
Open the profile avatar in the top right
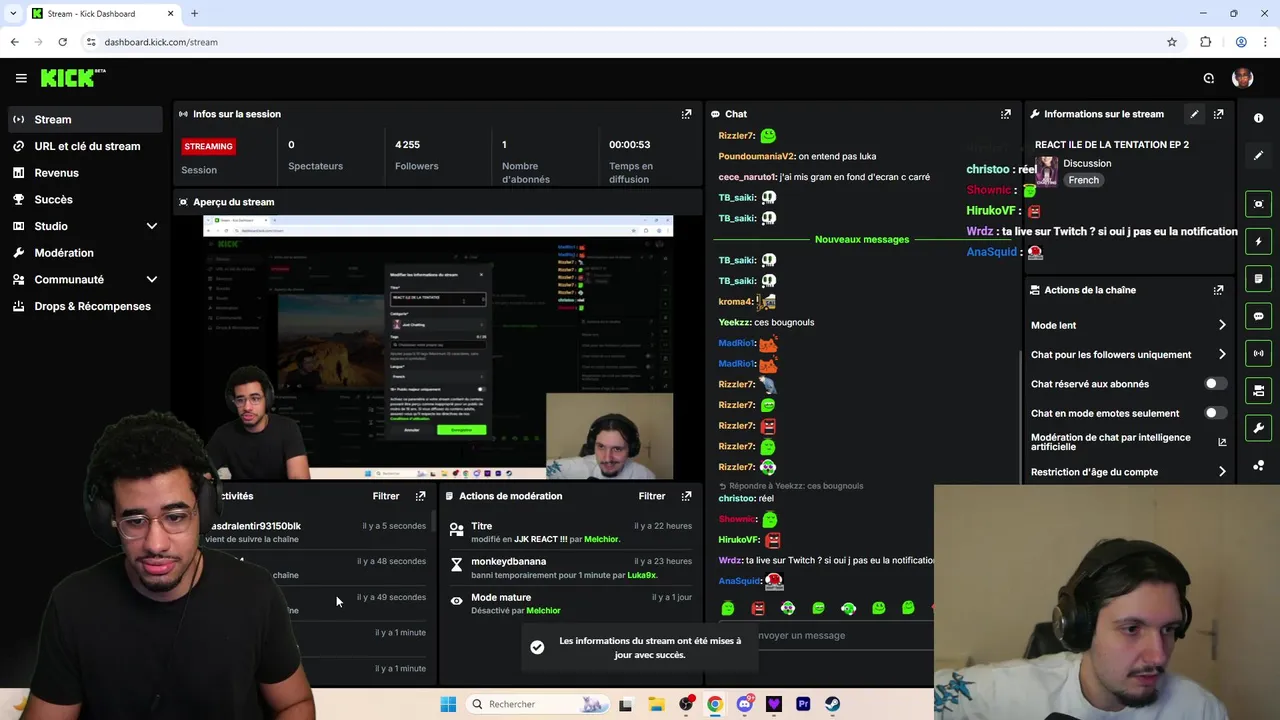tap(1242, 78)
